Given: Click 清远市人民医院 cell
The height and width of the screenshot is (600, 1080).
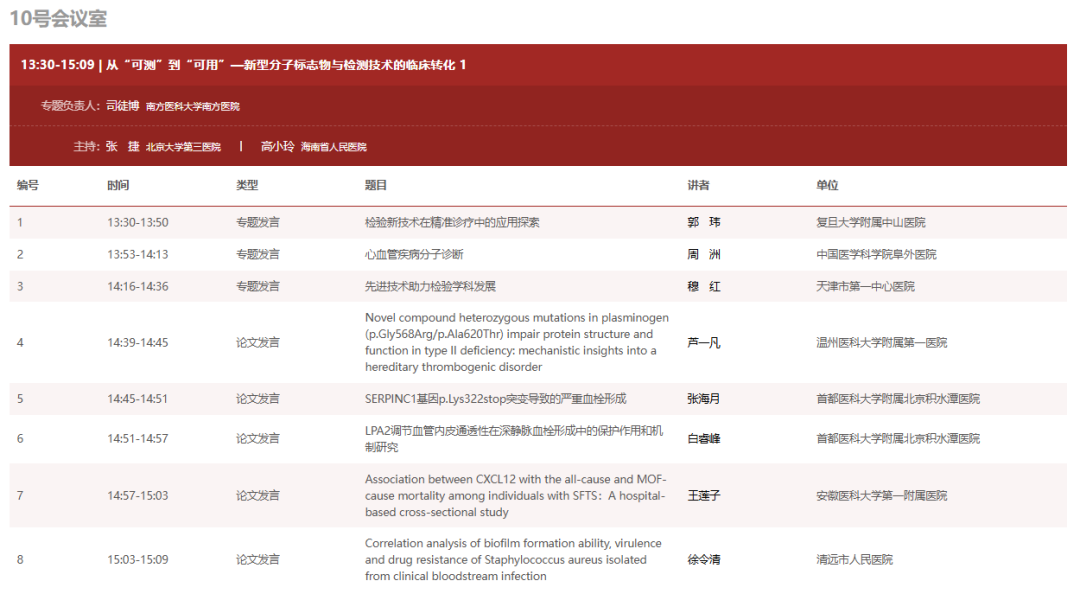Looking at the screenshot, I should point(854,559).
